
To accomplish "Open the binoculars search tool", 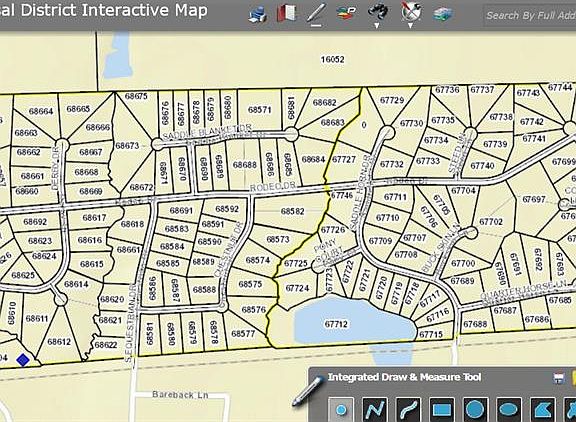I will coord(378,12).
